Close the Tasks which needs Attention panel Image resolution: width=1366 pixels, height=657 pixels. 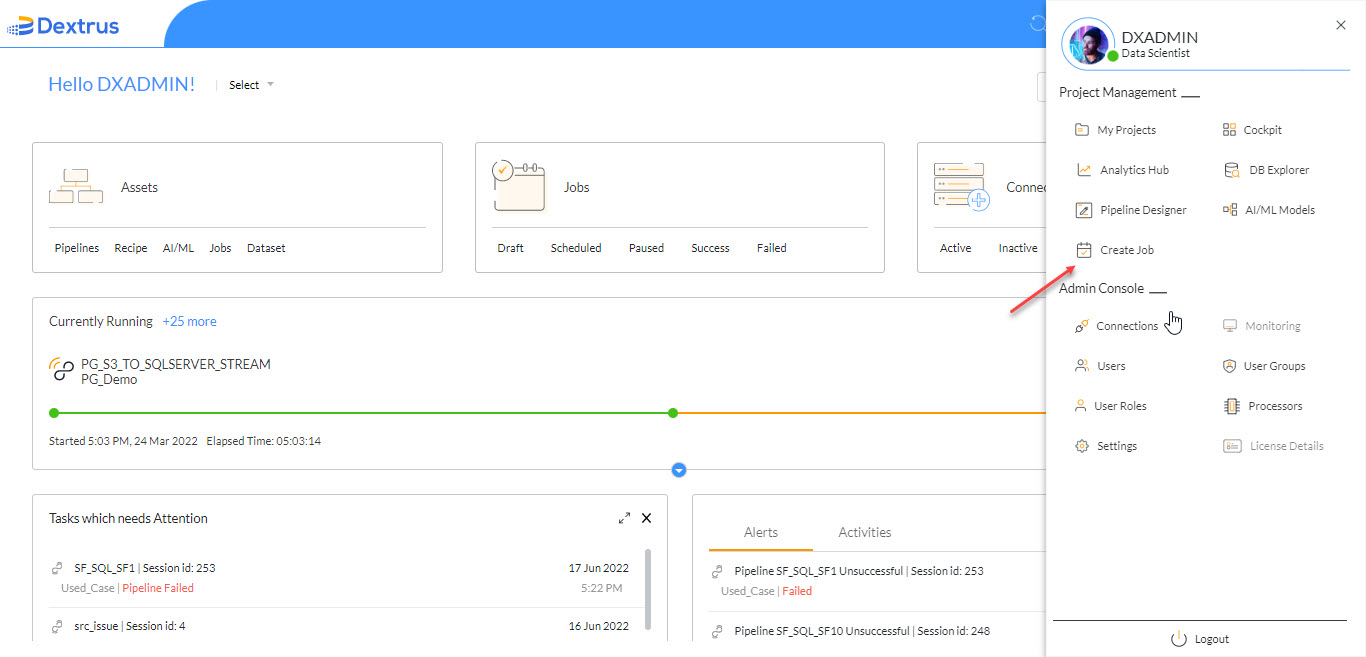click(x=646, y=518)
